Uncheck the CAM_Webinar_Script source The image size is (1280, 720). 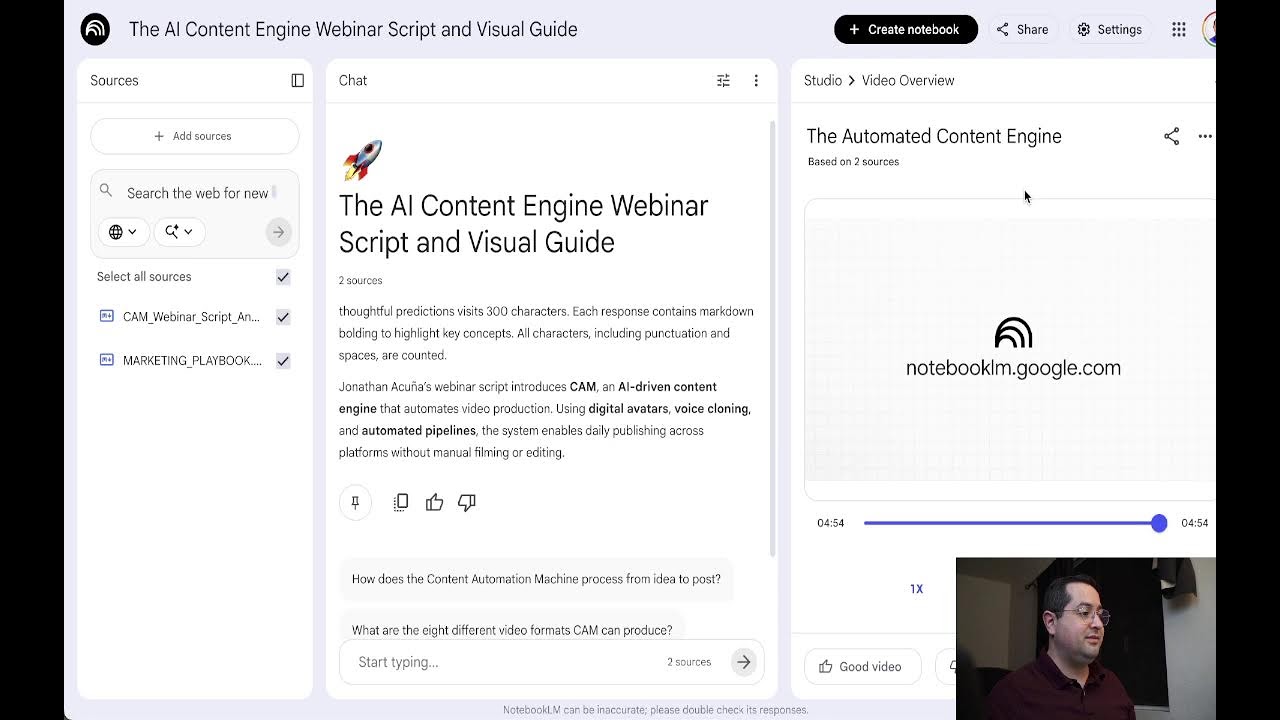(283, 317)
